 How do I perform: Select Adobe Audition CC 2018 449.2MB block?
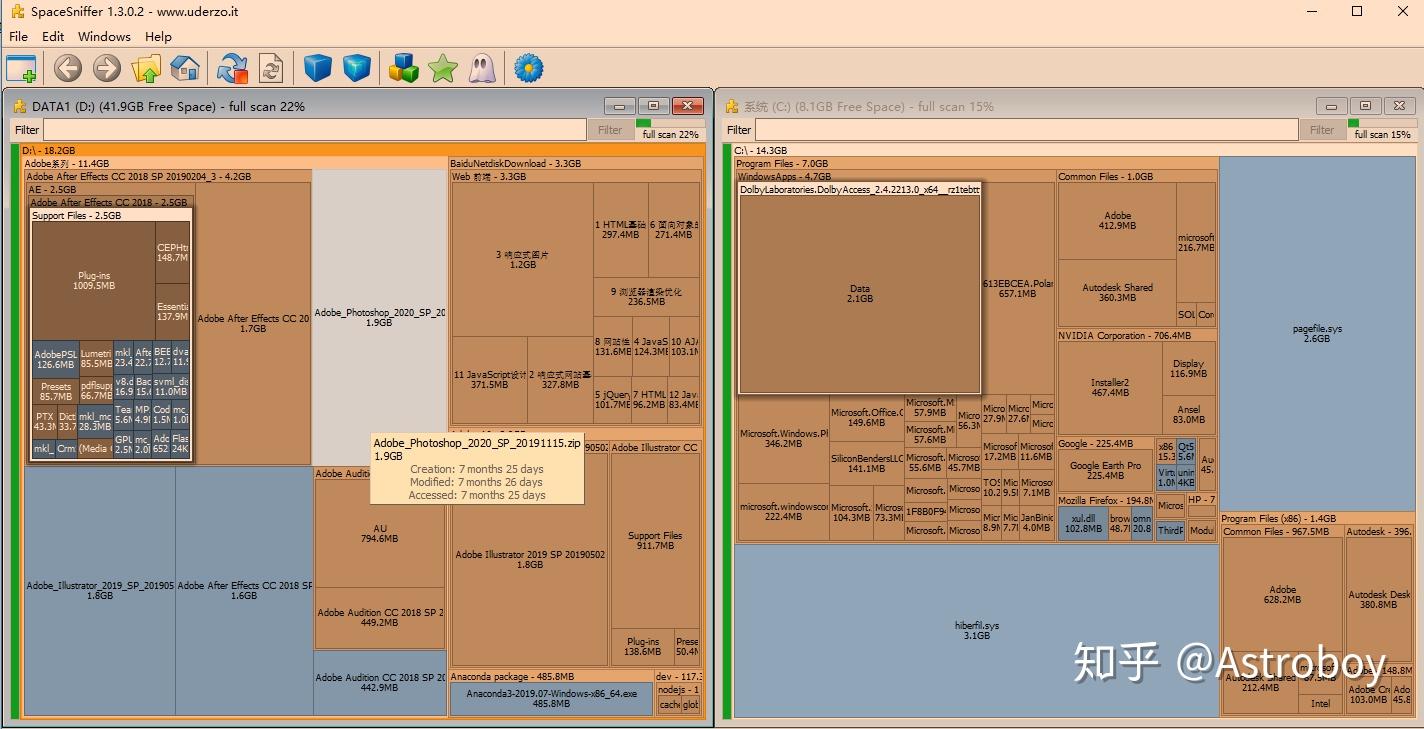pos(379,617)
